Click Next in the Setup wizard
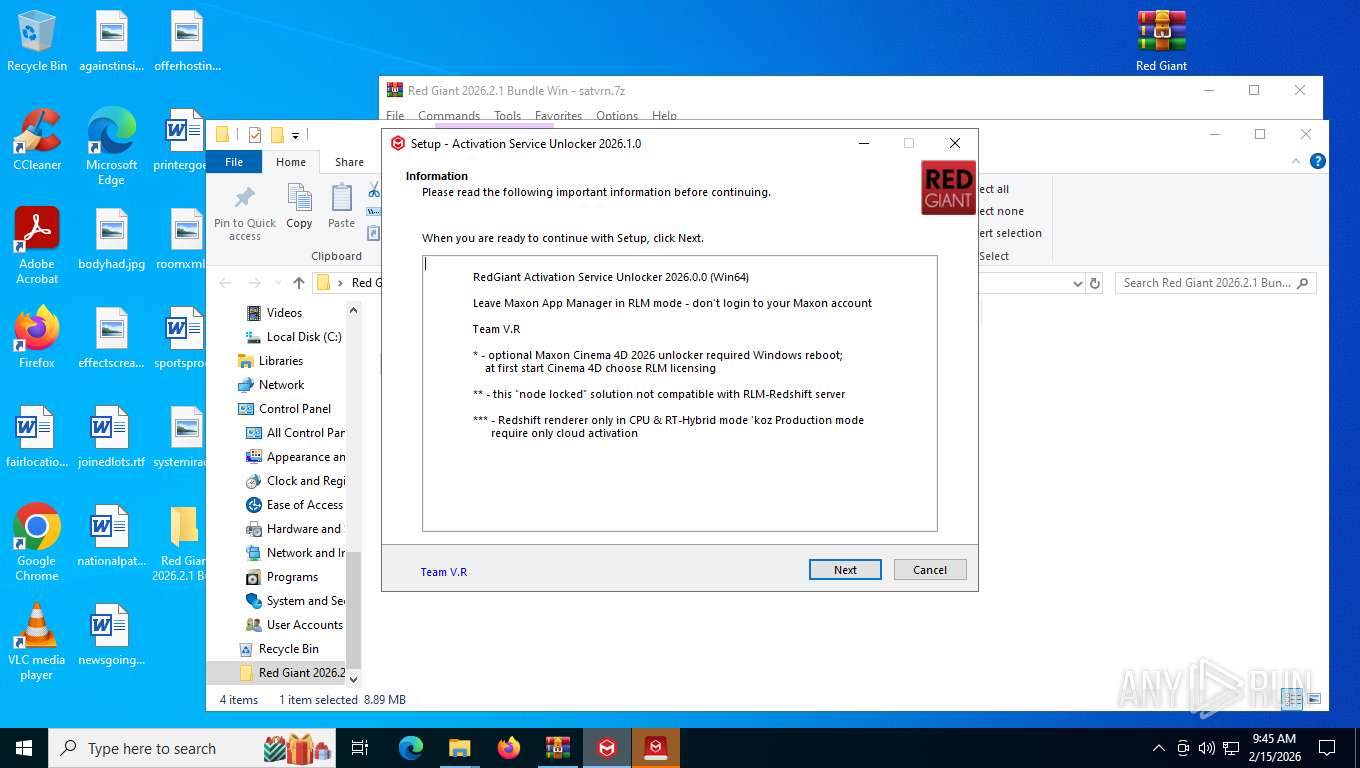Screen dimensions: 1360x768 (845, 570)
